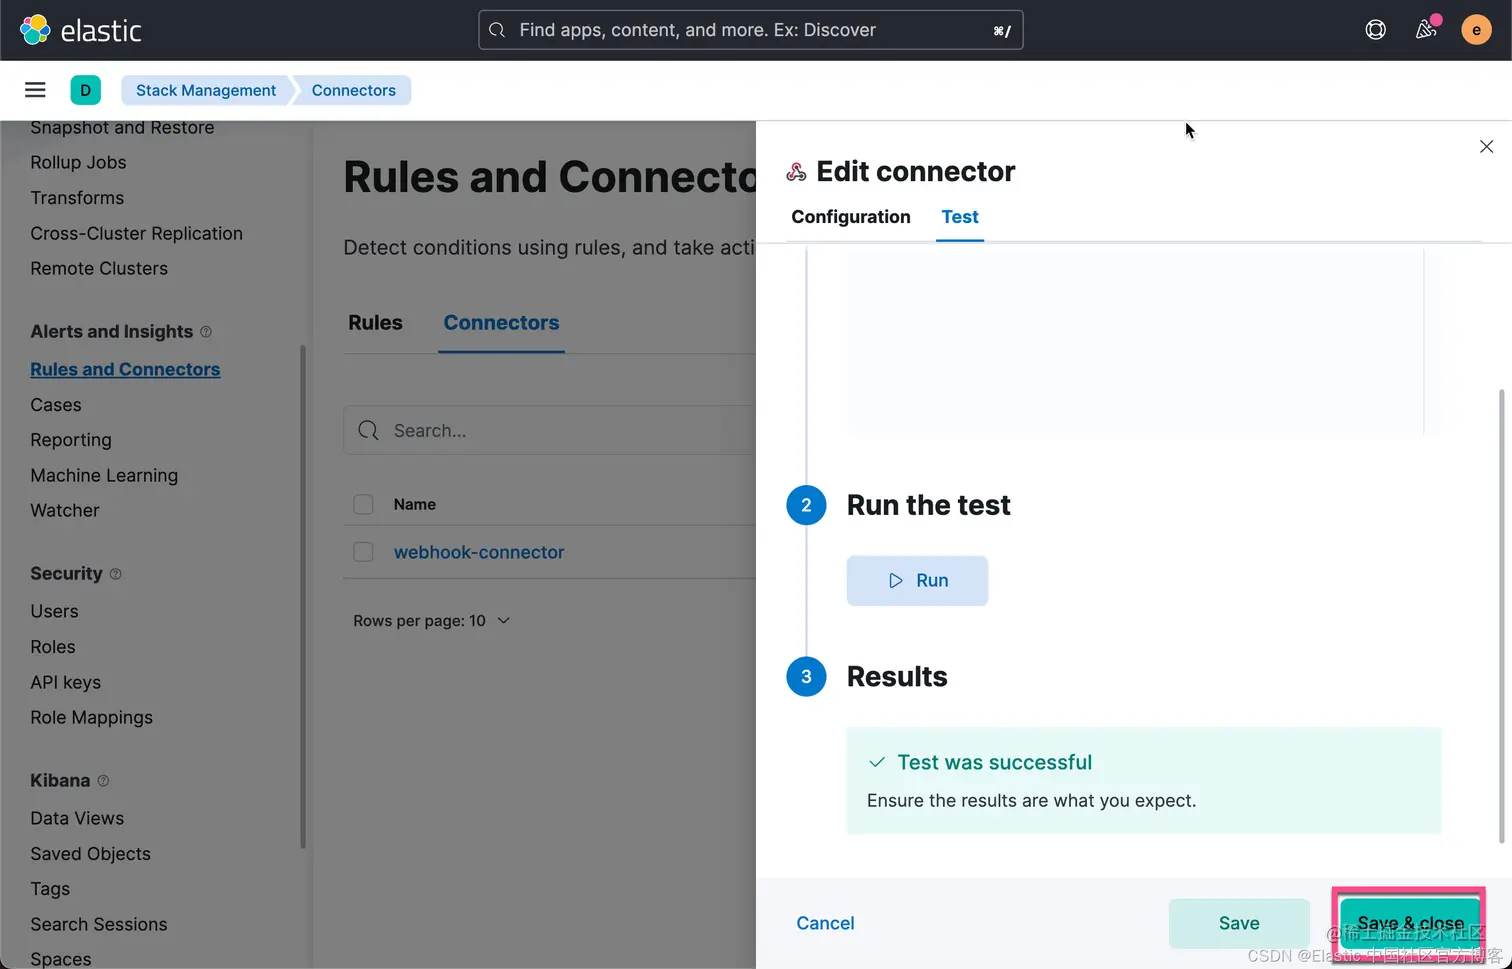Click the Save button

tap(1239, 924)
